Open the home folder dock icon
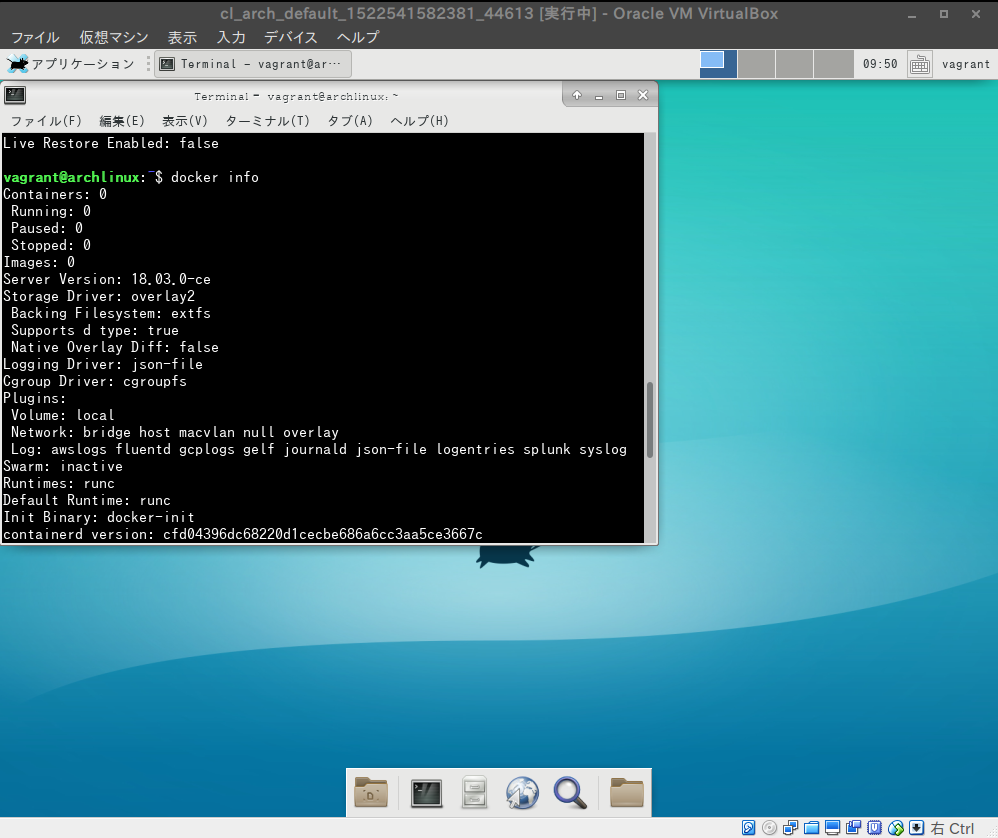 click(371, 792)
